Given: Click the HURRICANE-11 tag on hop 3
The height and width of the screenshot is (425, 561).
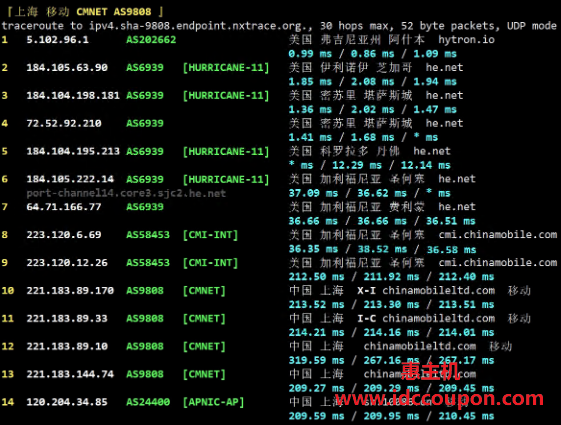Looking at the screenshot, I should (226, 96).
